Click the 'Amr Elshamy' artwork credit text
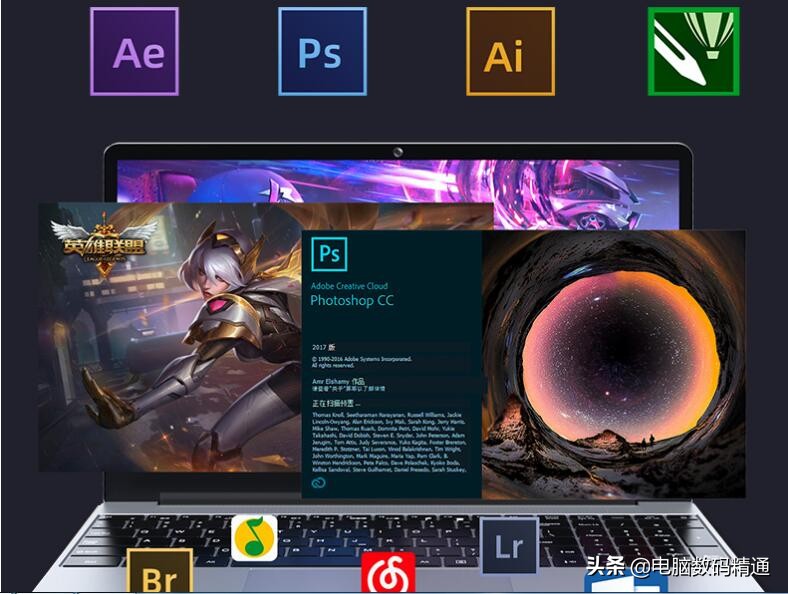 click(x=338, y=381)
